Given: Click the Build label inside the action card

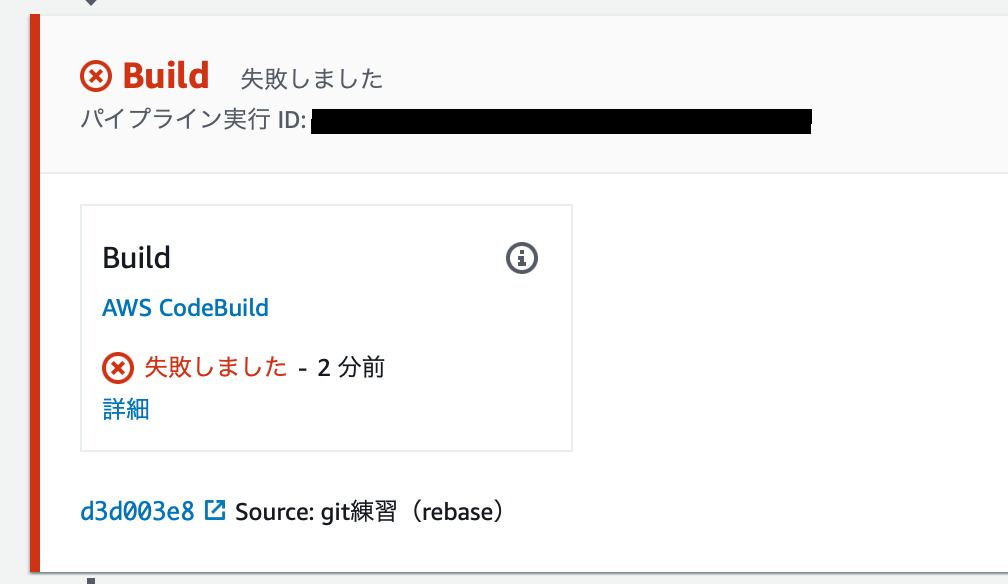Looking at the screenshot, I should pyautogui.click(x=137, y=257).
